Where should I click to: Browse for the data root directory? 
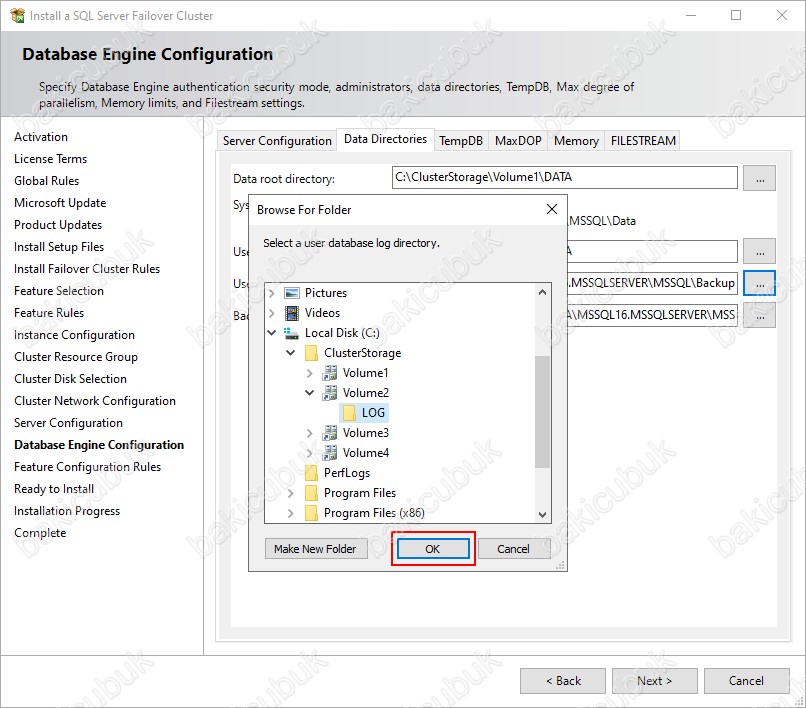click(x=760, y=178)
